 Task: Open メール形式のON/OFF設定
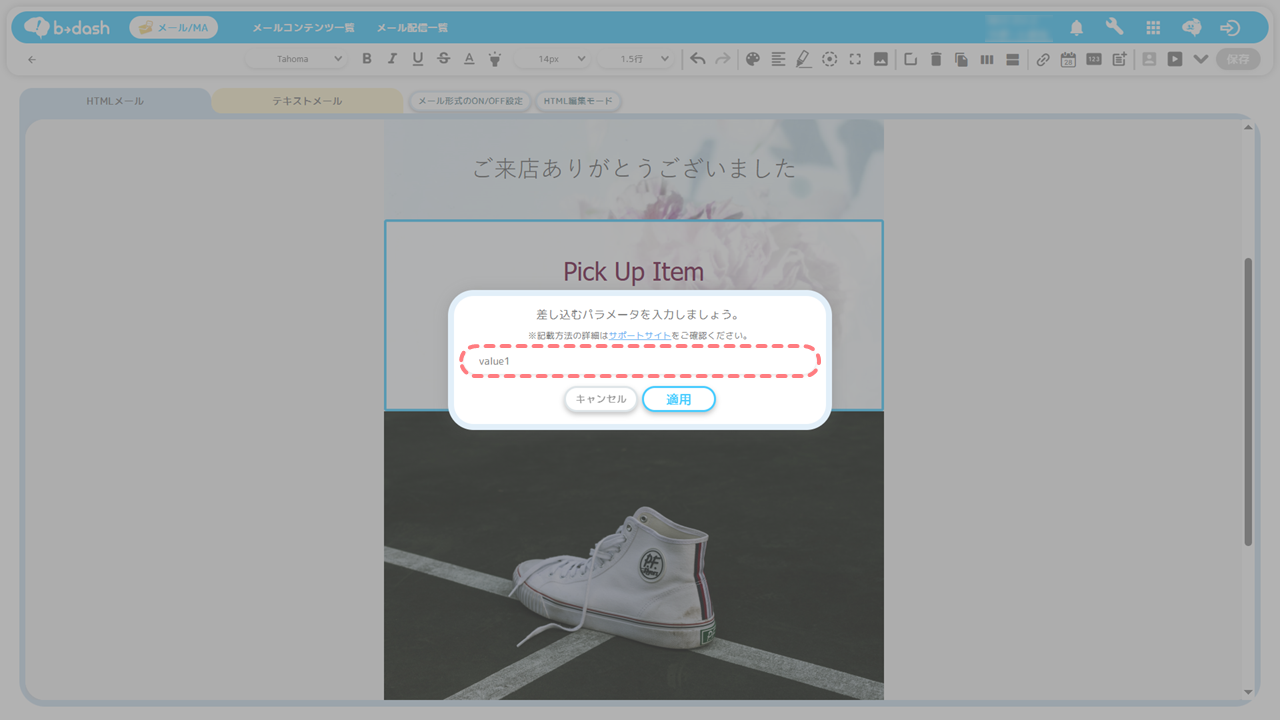click(x=470, y=101)
